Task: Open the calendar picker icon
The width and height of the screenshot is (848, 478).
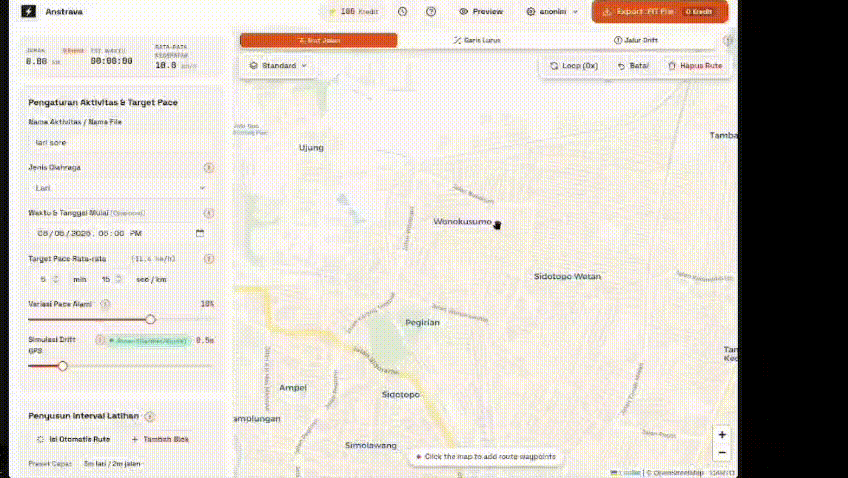Action: 200,233
